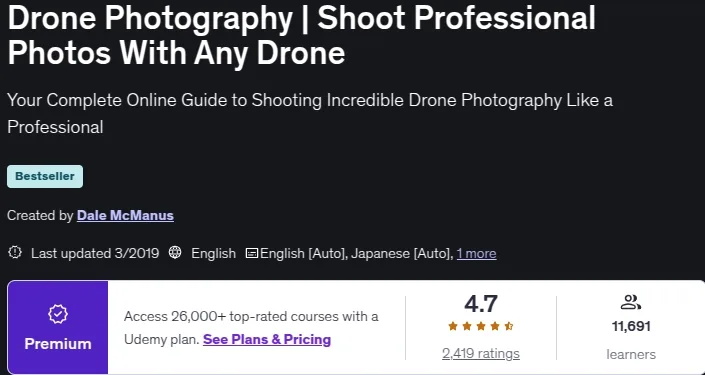Click the Bestseller badge
This screenshot has height=375, width=705.
[45, 176]
